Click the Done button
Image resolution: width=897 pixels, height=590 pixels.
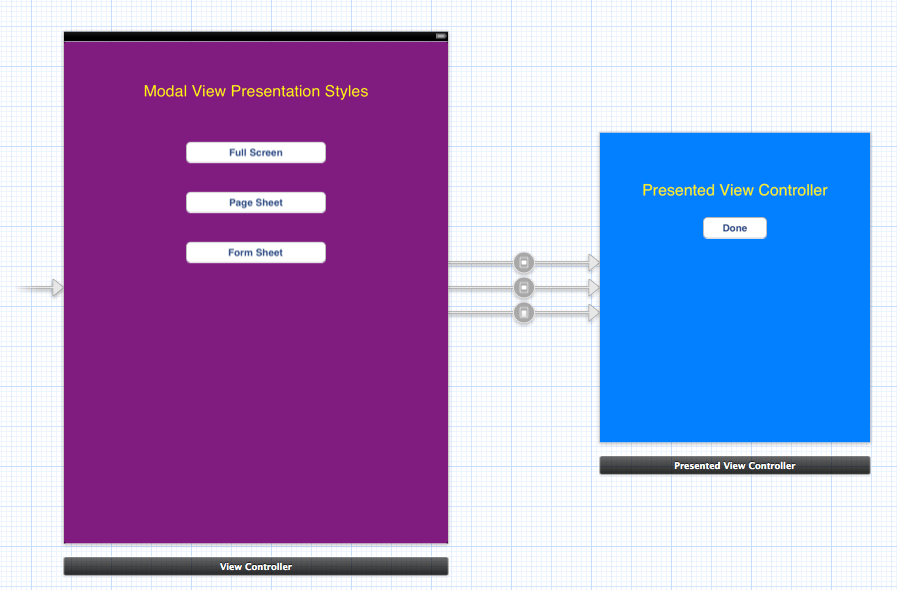click(735, 228)
